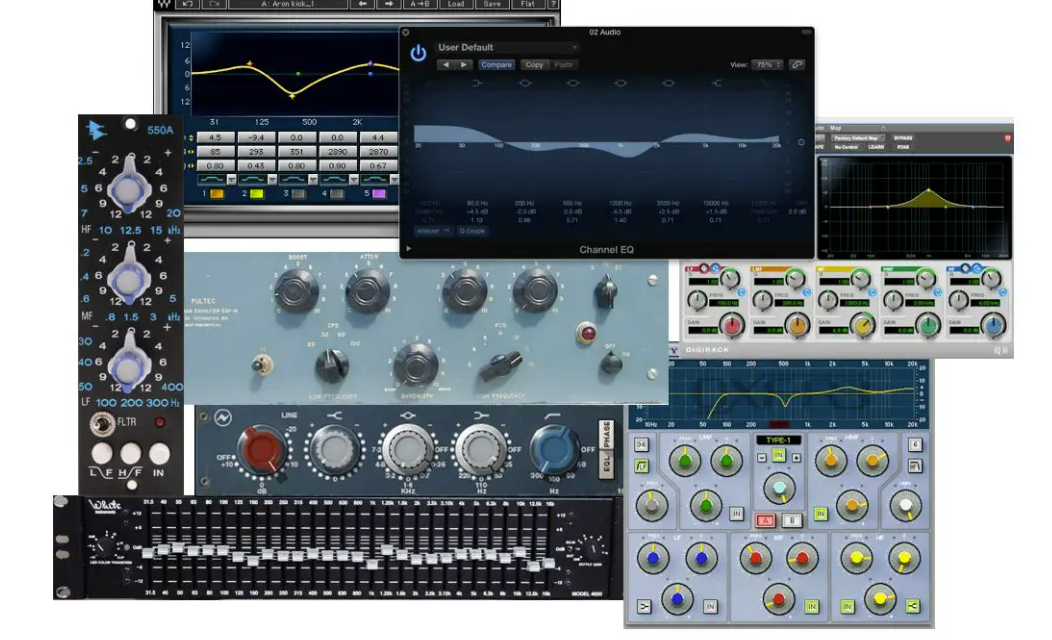The height and width of the screenshot is (640, 1052).
Task: Flip the FLTR toggle switch on the 550A
Action: [x=101, y=423]
